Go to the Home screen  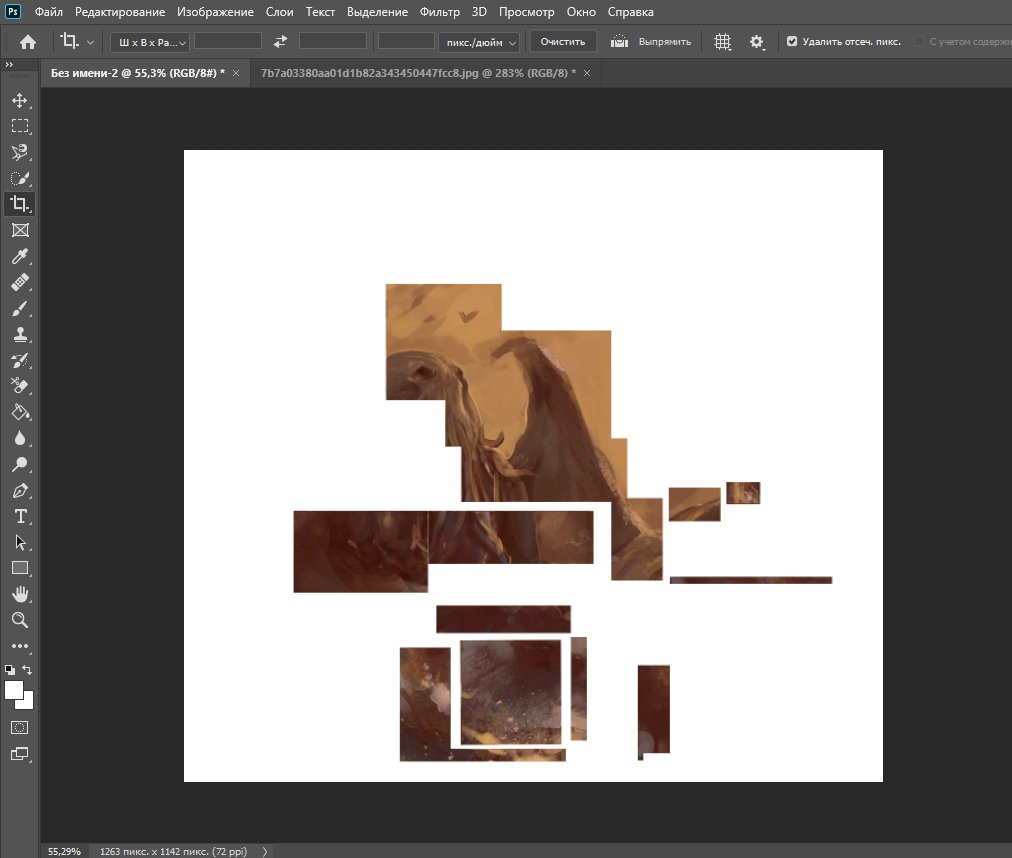coord(28,42)
